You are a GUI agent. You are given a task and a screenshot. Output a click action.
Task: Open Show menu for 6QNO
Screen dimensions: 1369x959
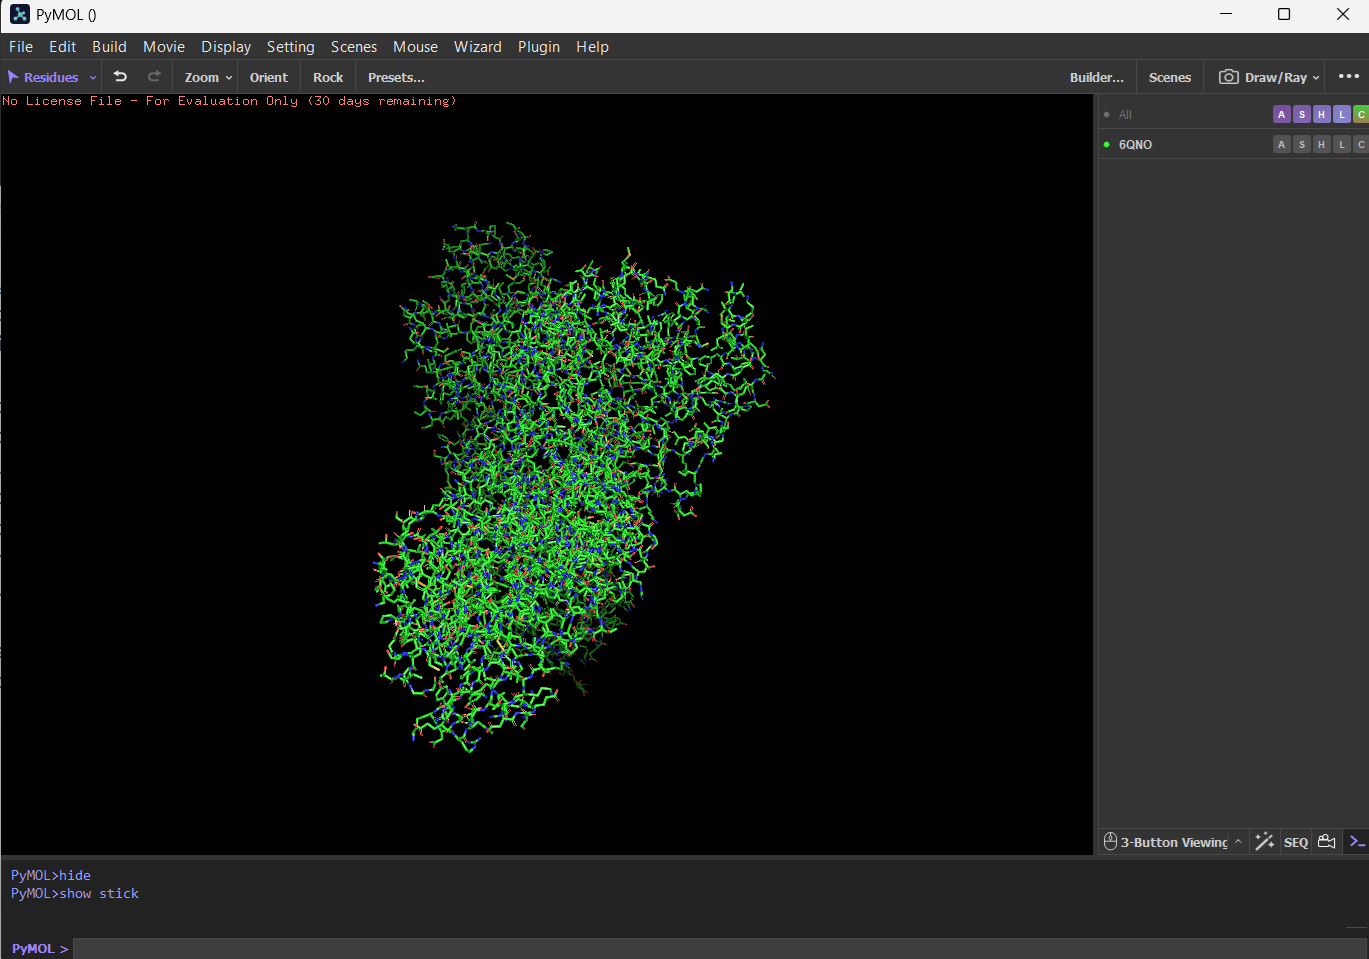click(x=1302, y=145)
